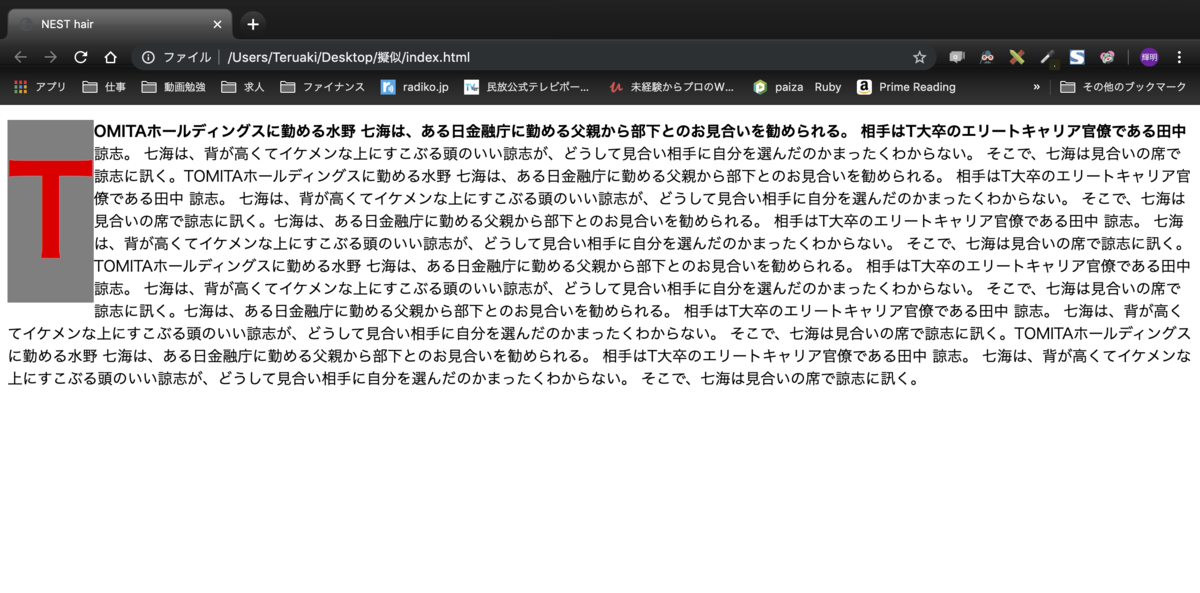Click the bold first line starting OMITAホールディングス

click(x=640, y=131)
